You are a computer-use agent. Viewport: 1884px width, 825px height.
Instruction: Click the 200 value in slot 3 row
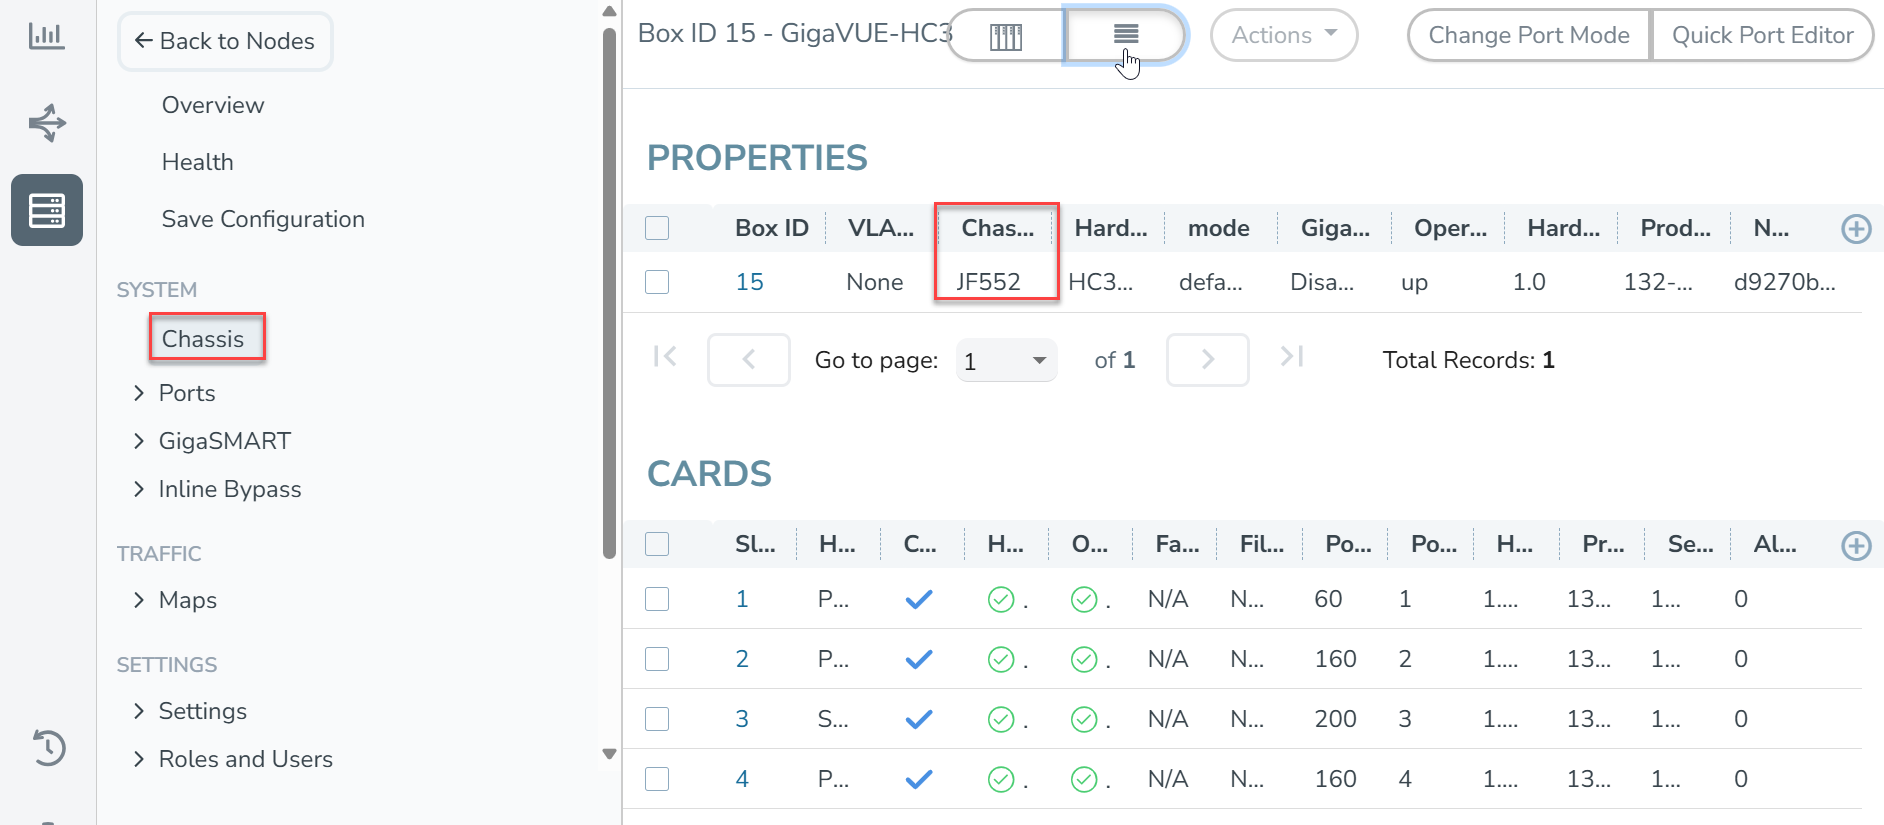[1335, 719]
